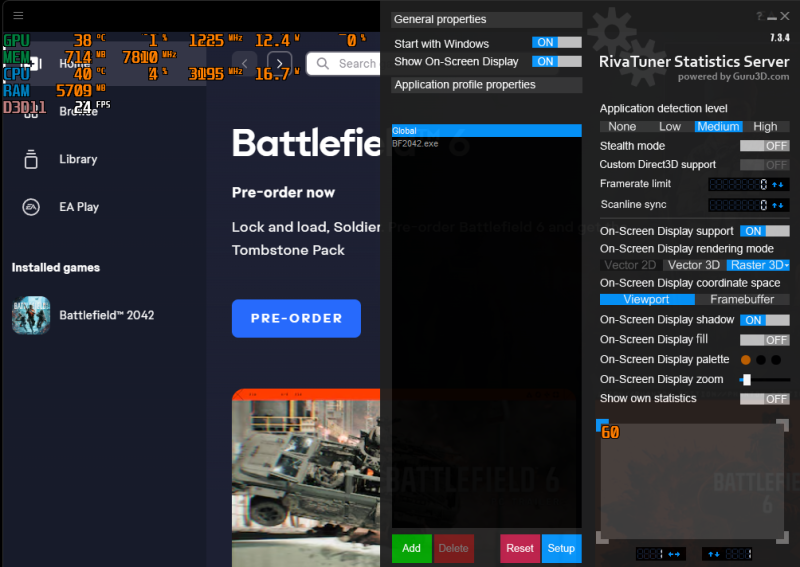Screen dimensions: 800x567
Task: Open Raster 3D dropdown arrow
Action: pyautogui.click(x=787, y=265)
